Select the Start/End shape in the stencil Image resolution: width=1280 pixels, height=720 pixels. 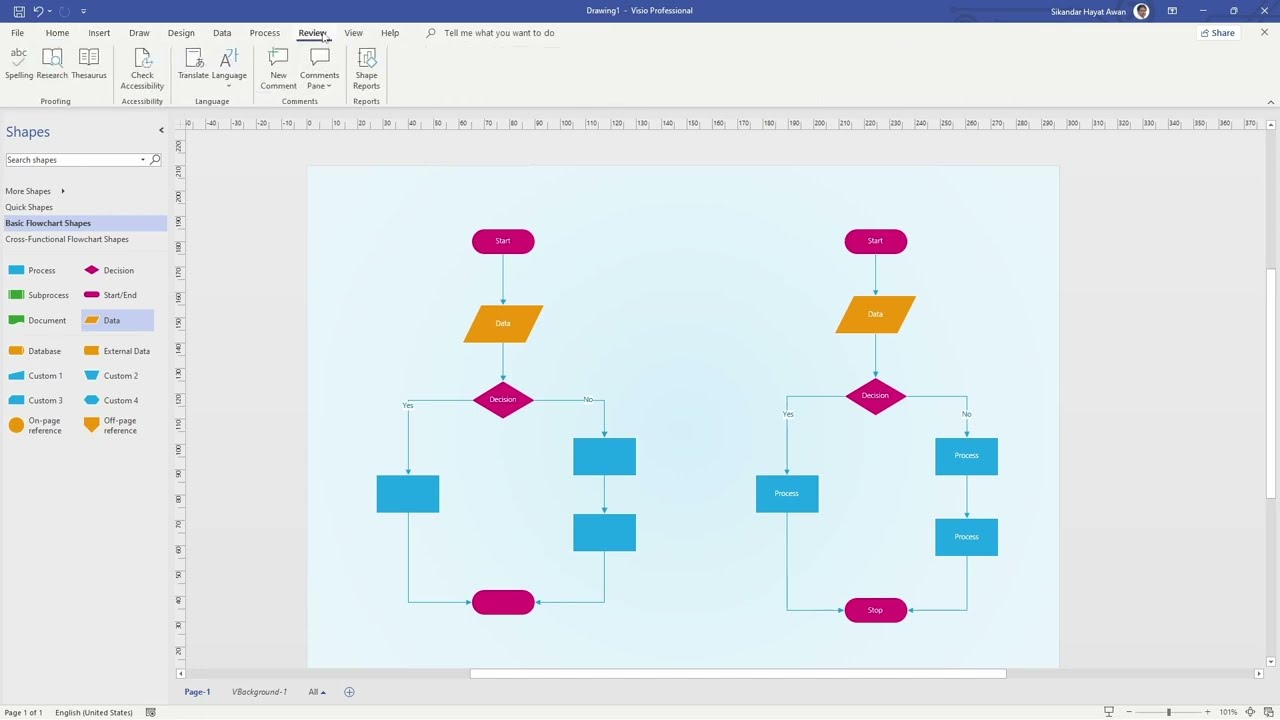coord(110,295)
